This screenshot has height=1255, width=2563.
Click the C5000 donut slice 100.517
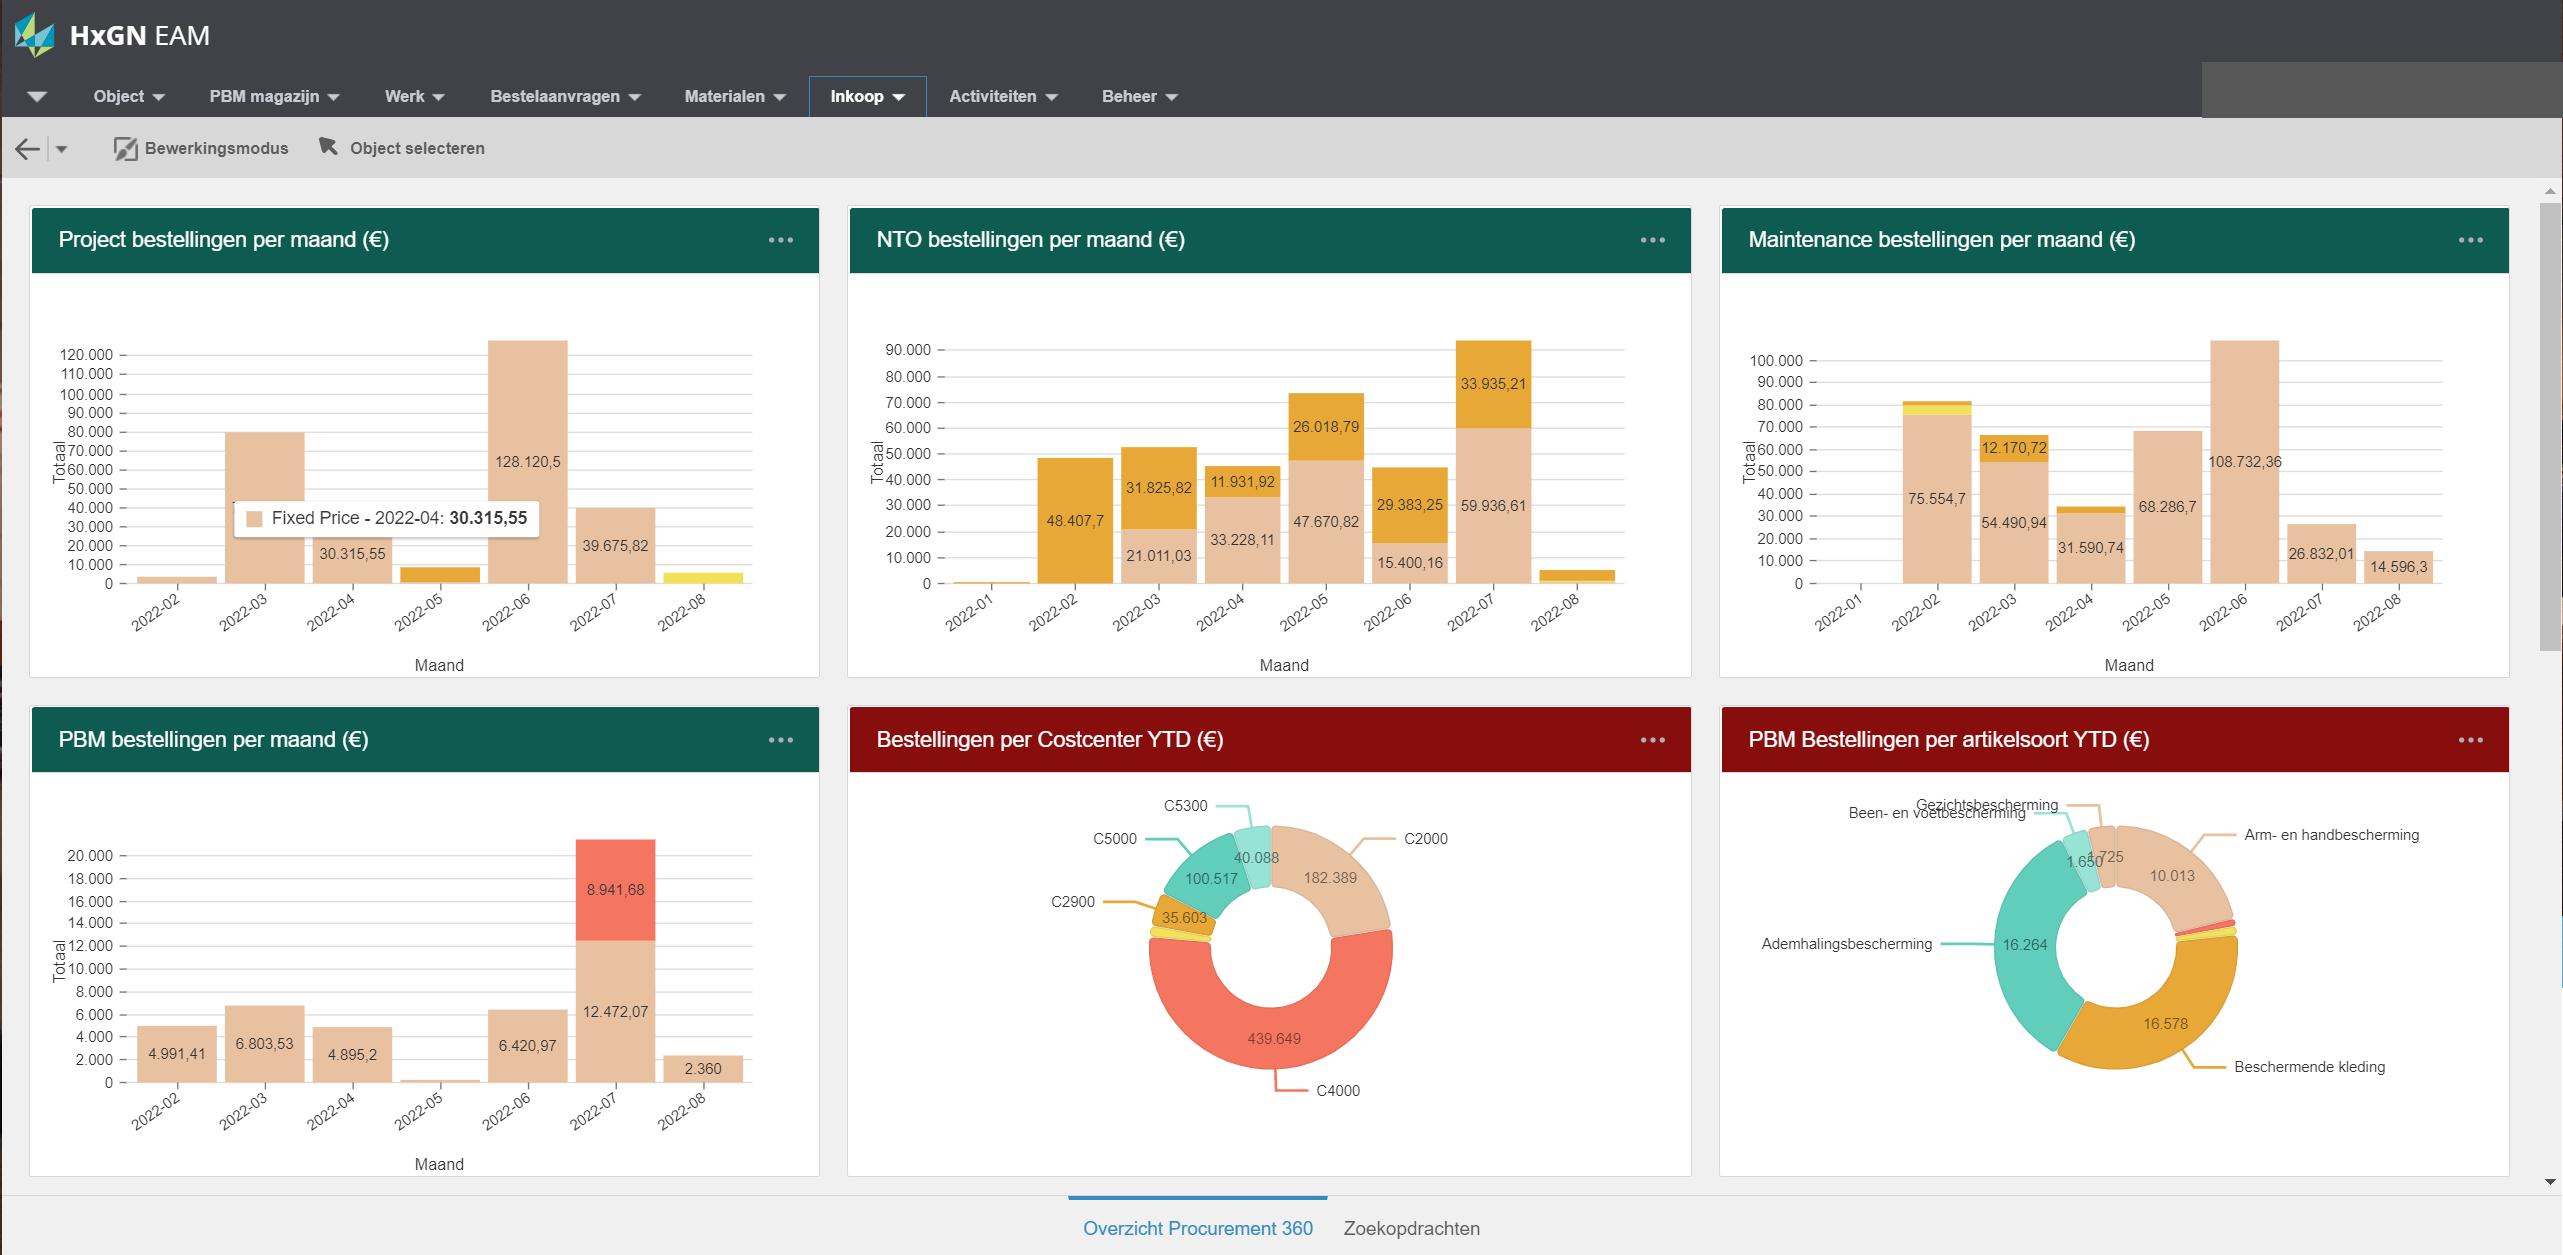click(1211, 879)
